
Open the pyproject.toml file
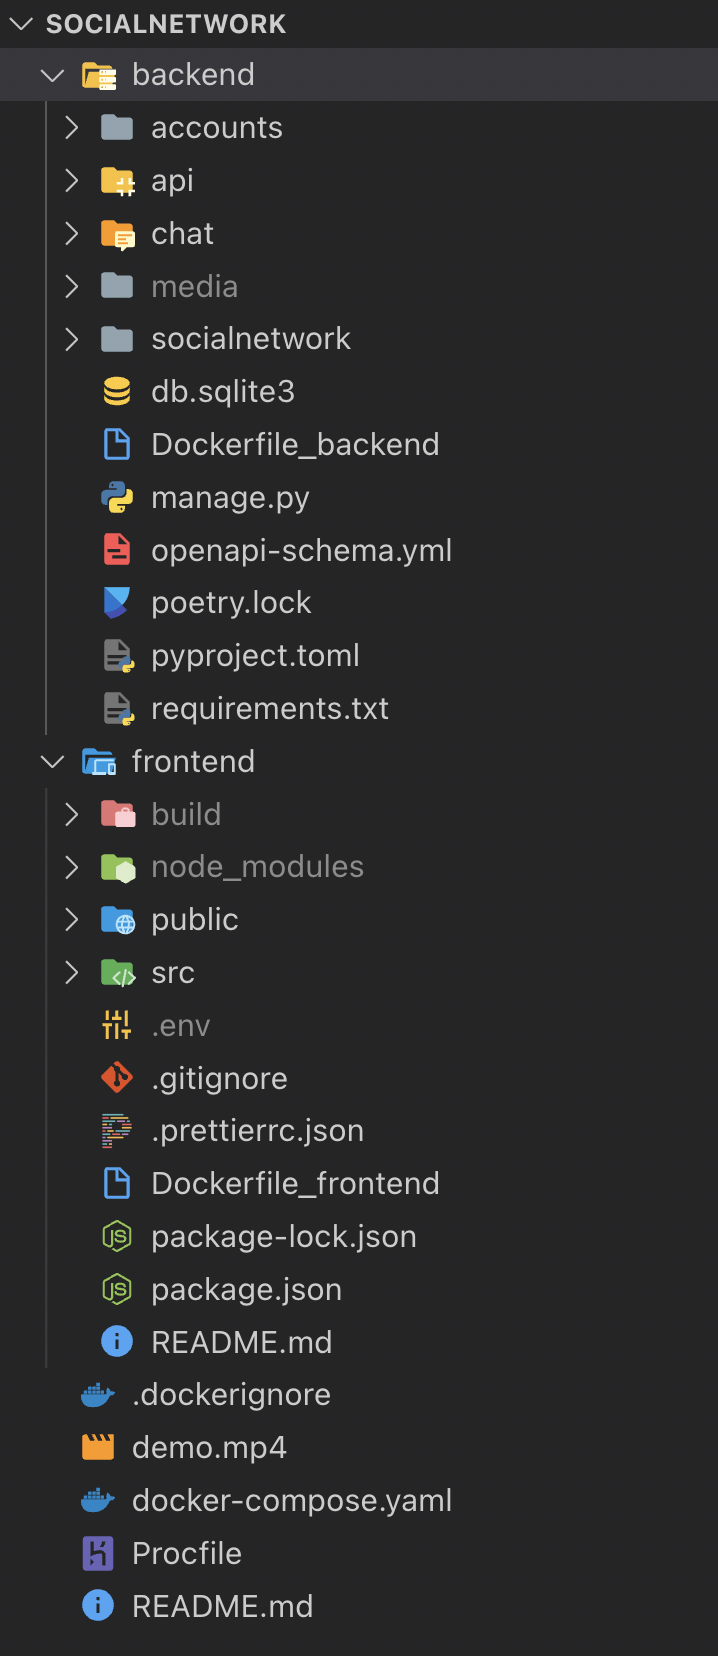pos(255,655)
